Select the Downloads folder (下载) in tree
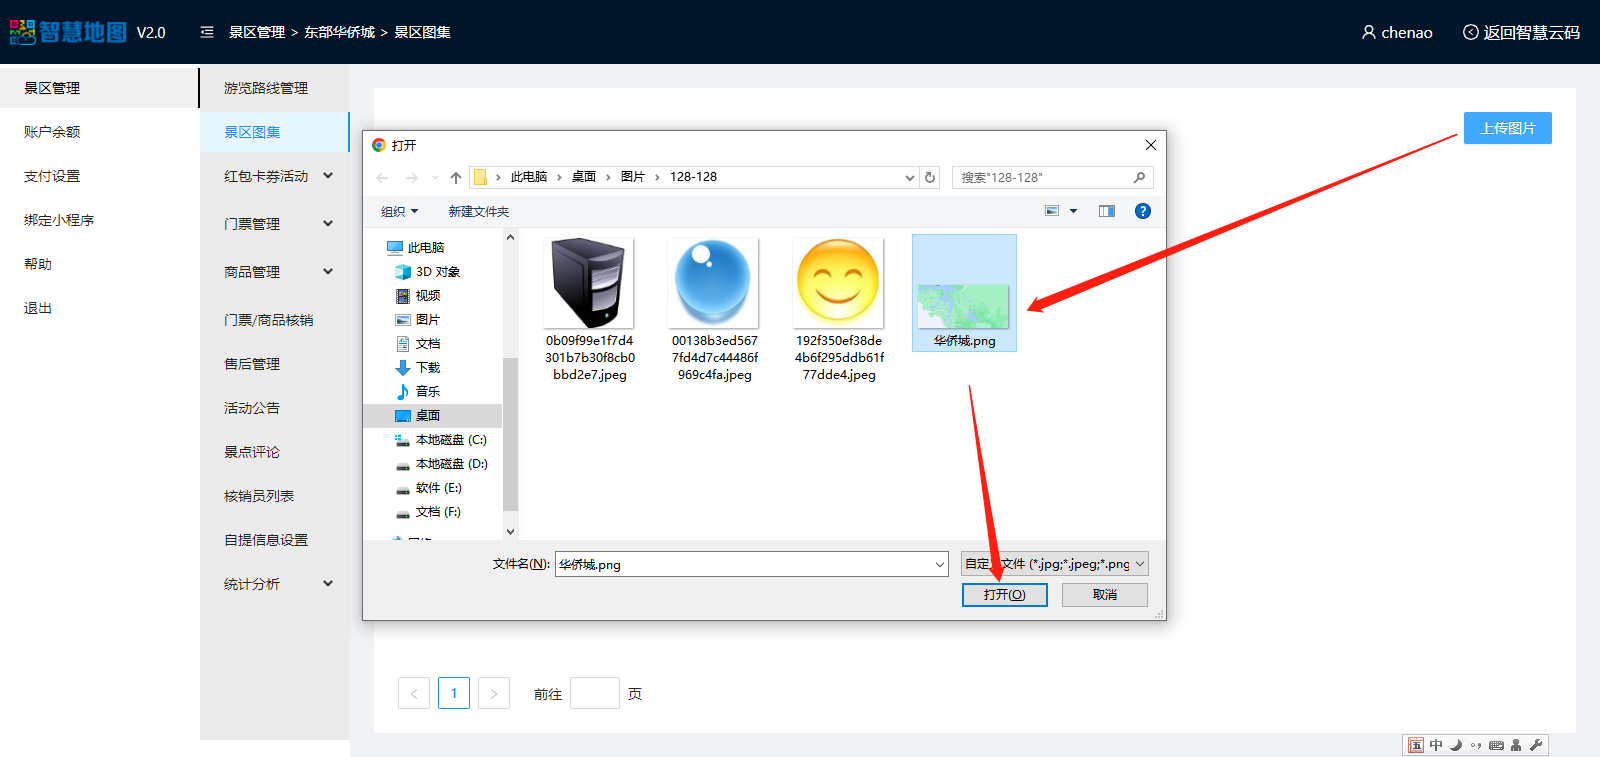The width and height of the screenshot is (1600, 757). (427, 368)
